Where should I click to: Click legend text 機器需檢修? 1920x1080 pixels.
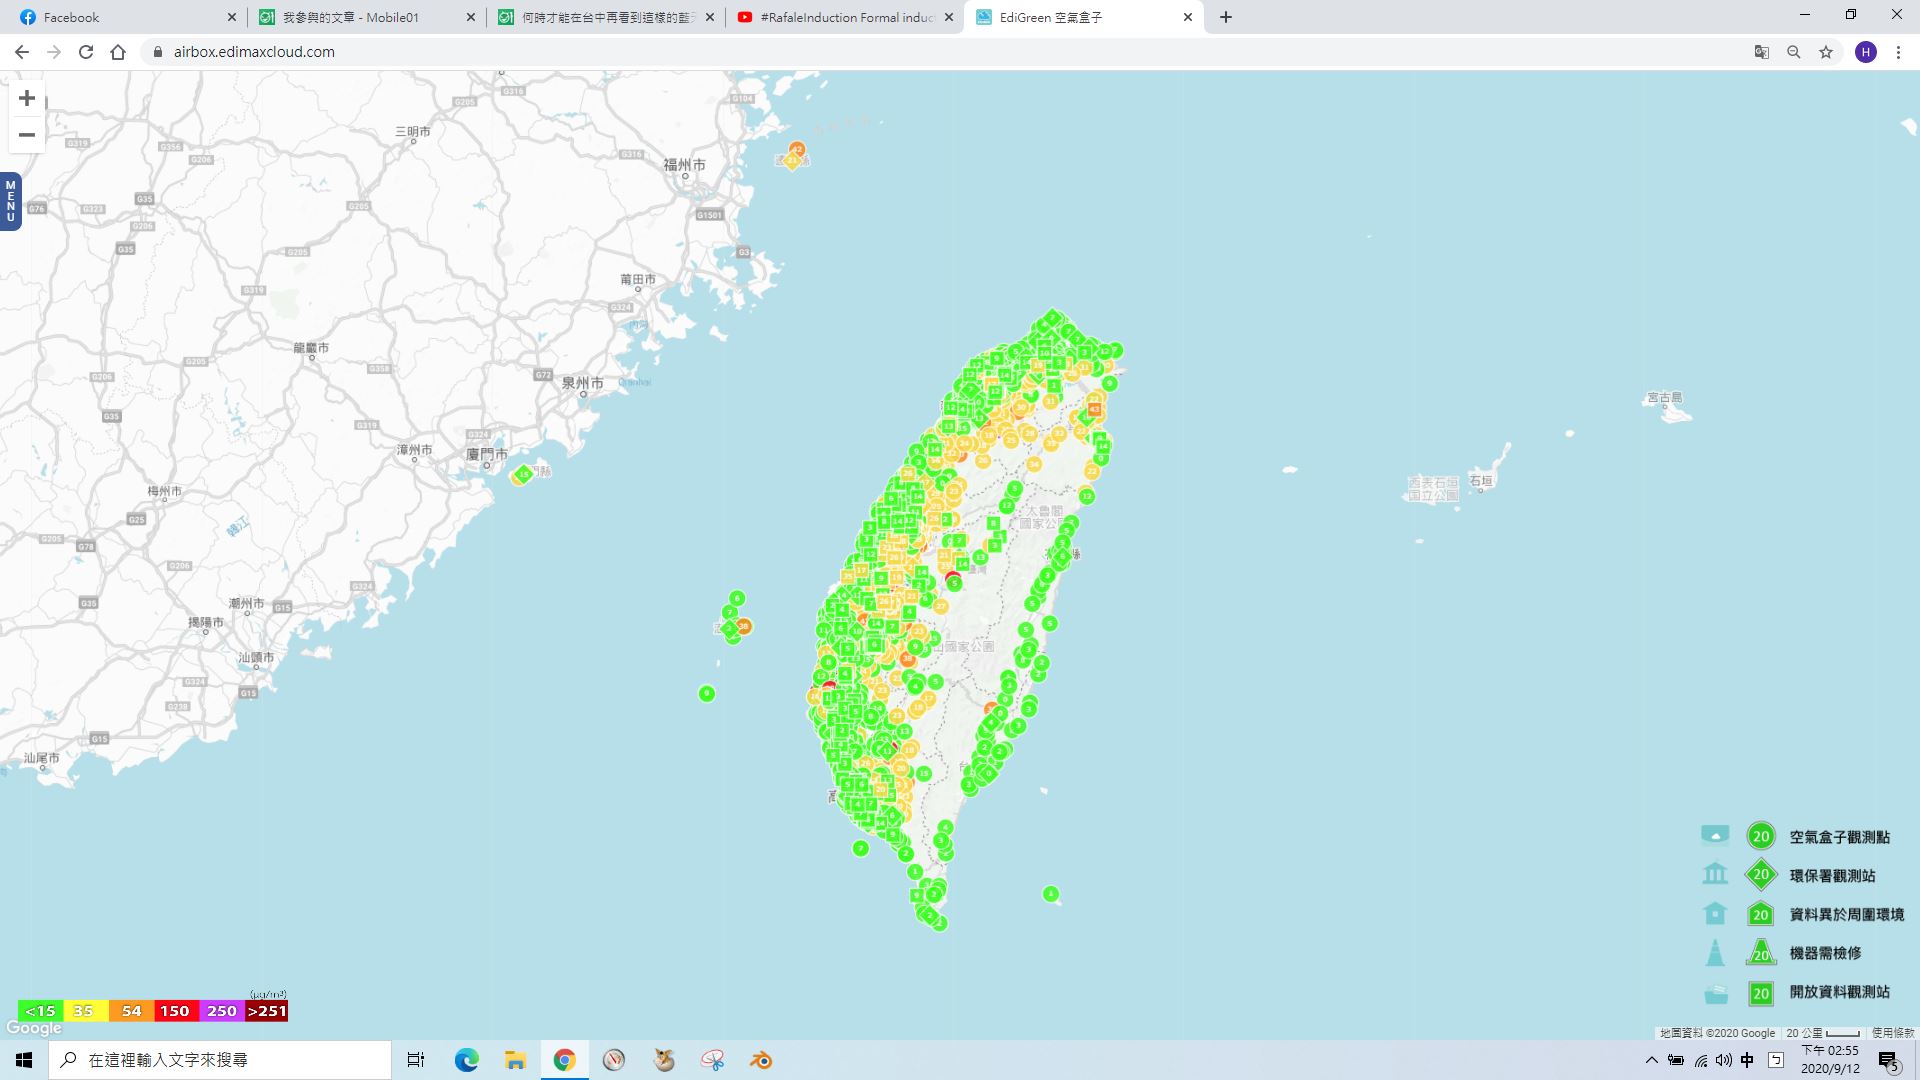coord(1825,953)
